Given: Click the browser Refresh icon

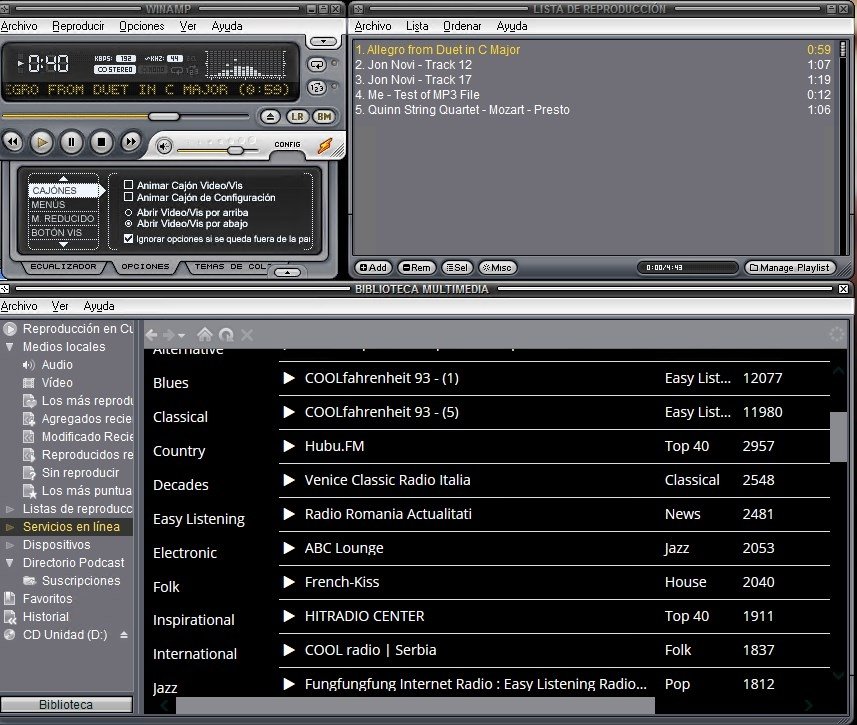Looking at the screenshot, I should click(226, 335).
